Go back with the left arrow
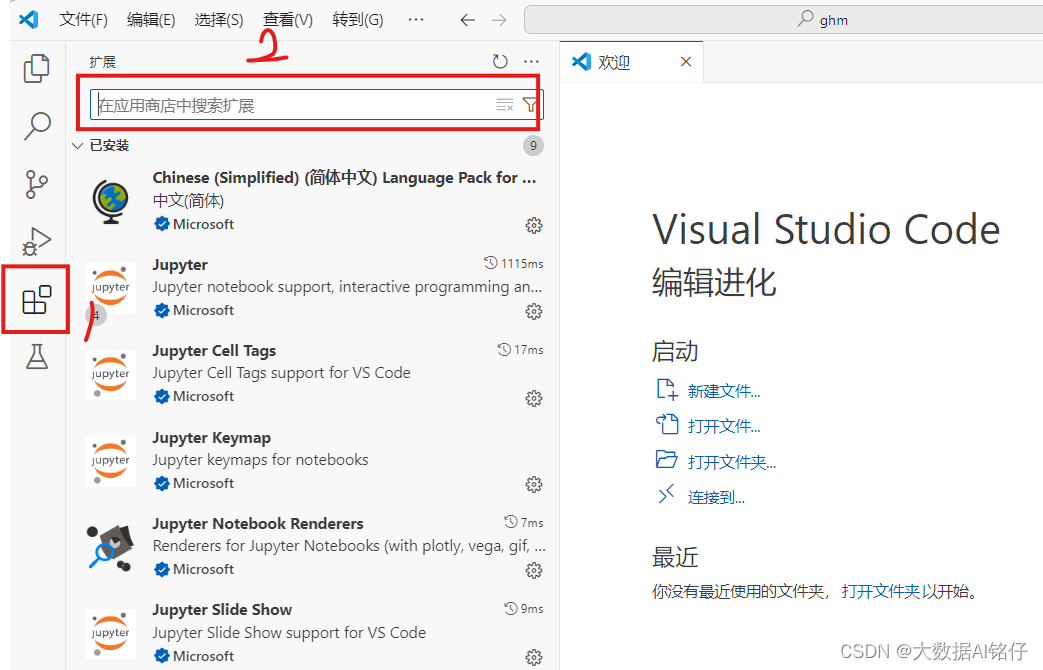 coord(468,20)
